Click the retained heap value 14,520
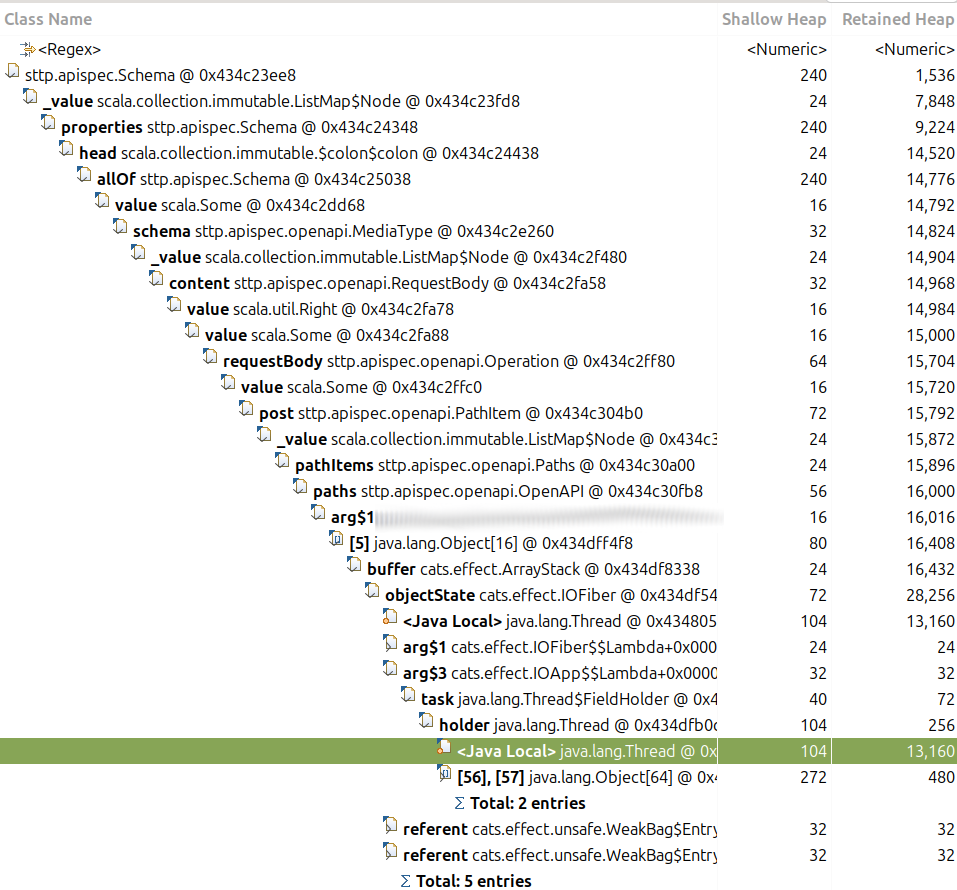 coord(930,153)
